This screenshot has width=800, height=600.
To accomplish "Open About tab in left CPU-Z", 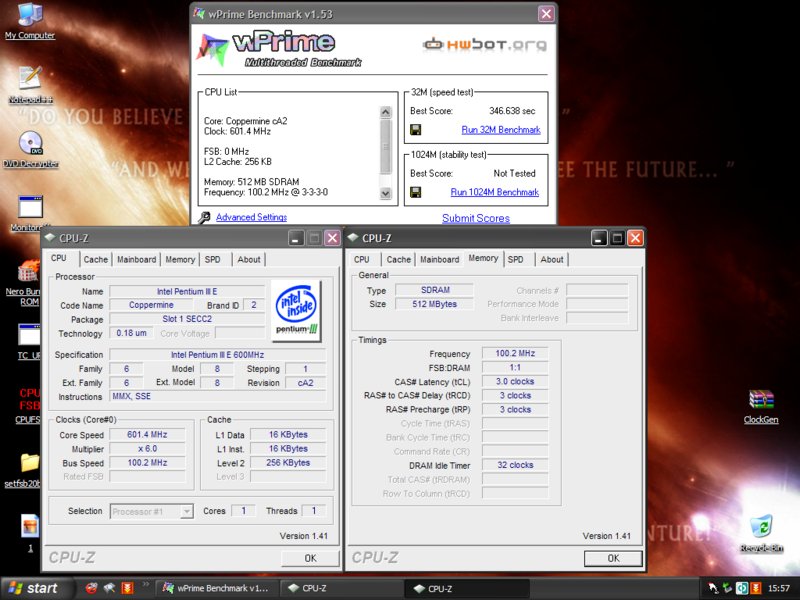I will click(x=249, y=259).
